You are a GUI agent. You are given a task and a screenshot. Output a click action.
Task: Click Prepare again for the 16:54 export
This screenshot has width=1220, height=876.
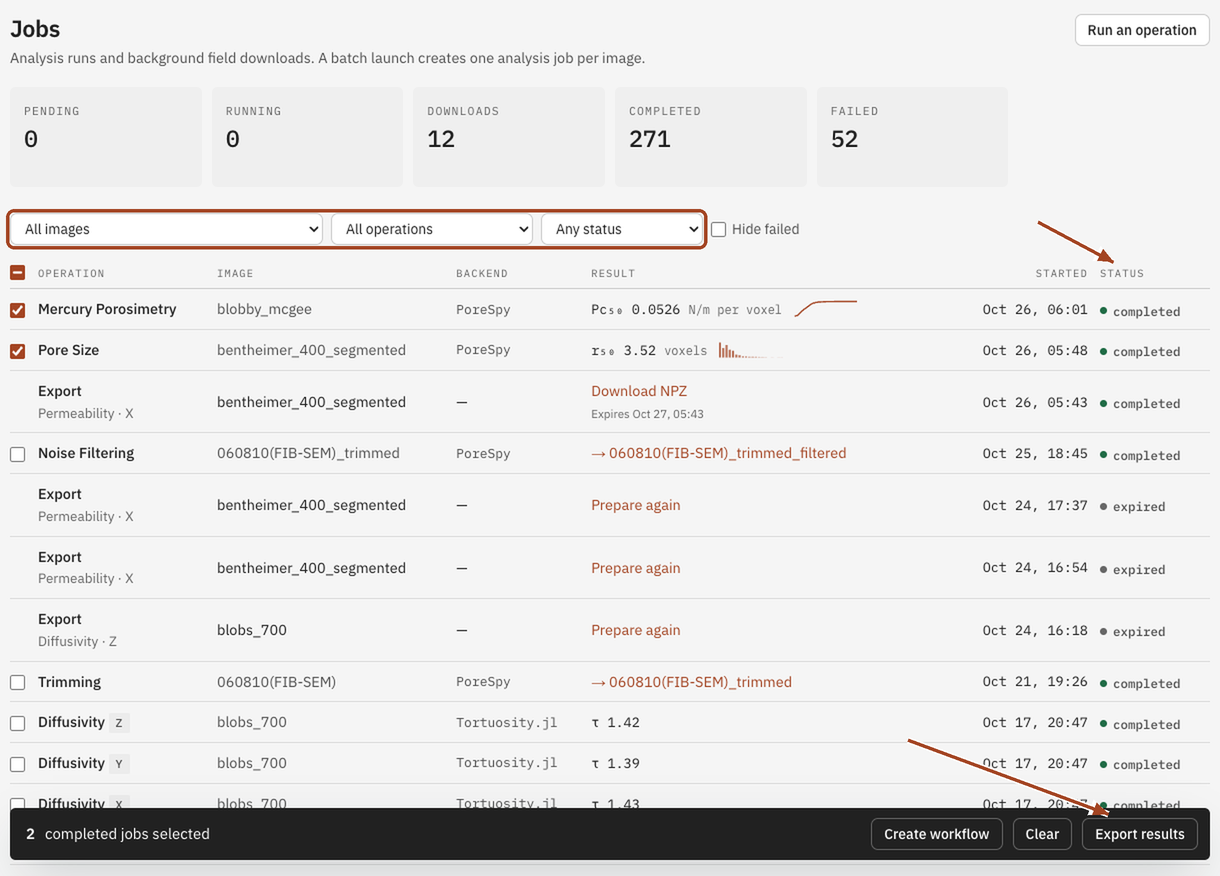(635, 568)
